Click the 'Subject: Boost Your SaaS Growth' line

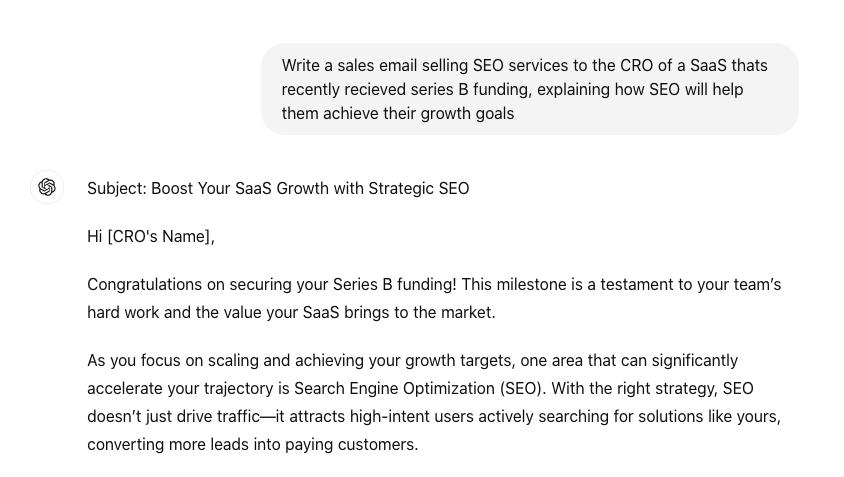(x=278, y=188)
